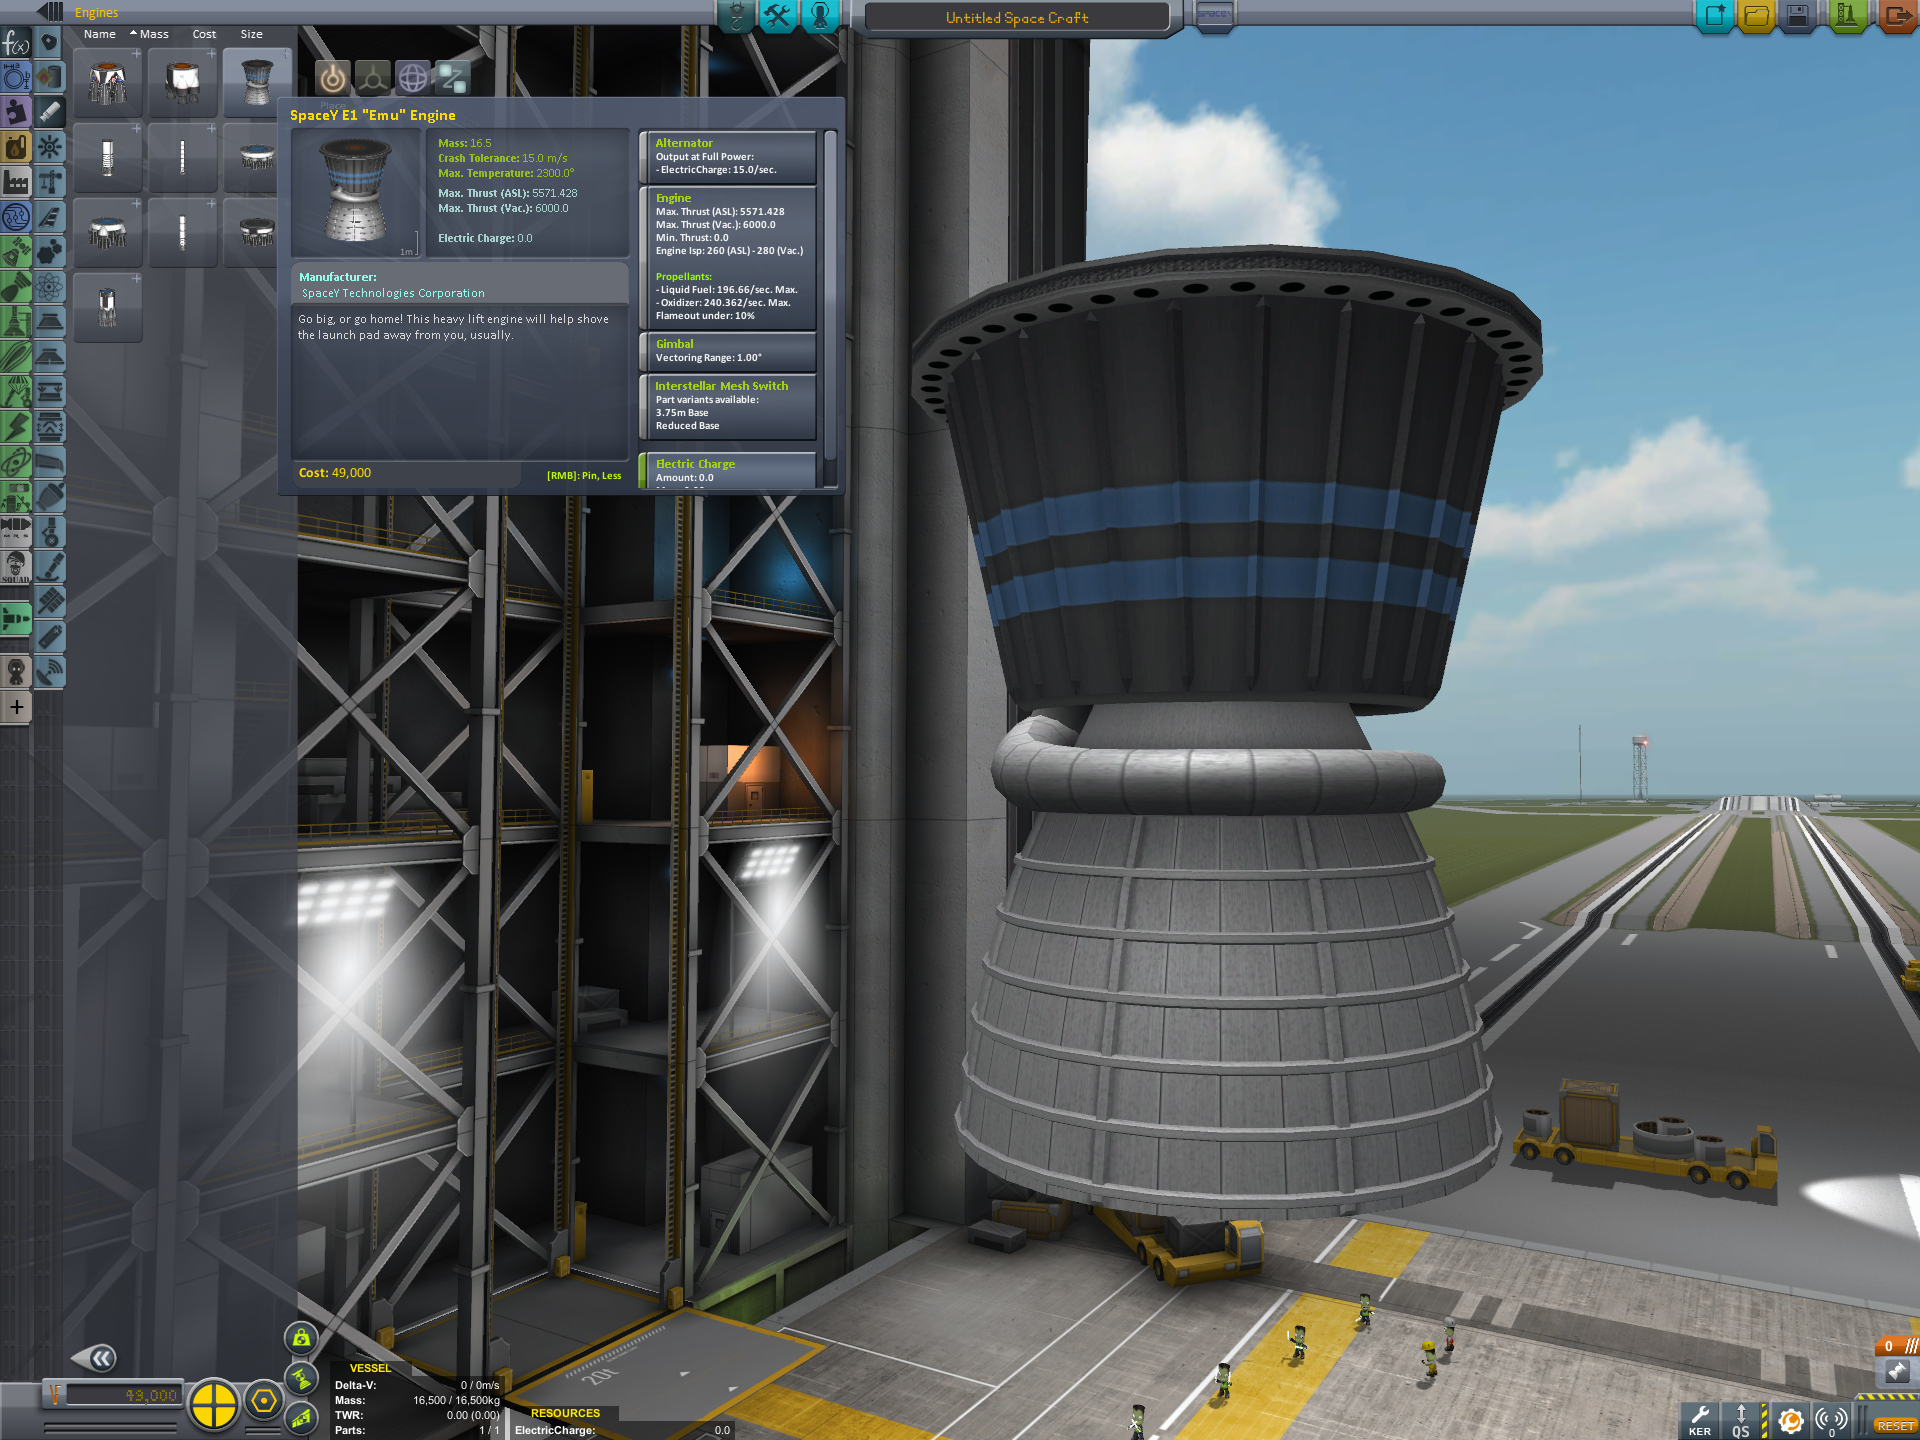This screenshot has height=1440, width=1920.
Task: Switch to the Crew assignment mode
Action: pos(820,16)
